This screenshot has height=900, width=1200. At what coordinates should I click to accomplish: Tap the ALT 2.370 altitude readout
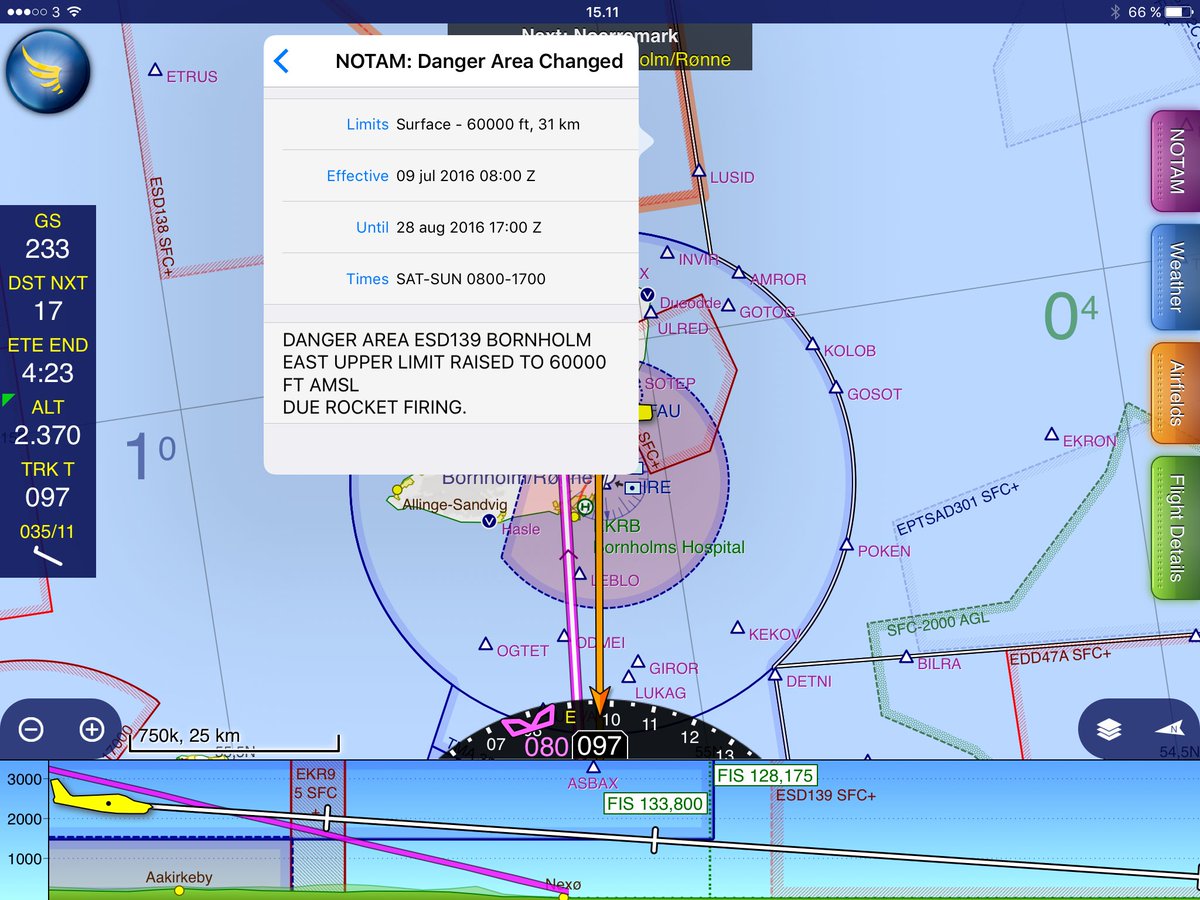tap(48, 422)
